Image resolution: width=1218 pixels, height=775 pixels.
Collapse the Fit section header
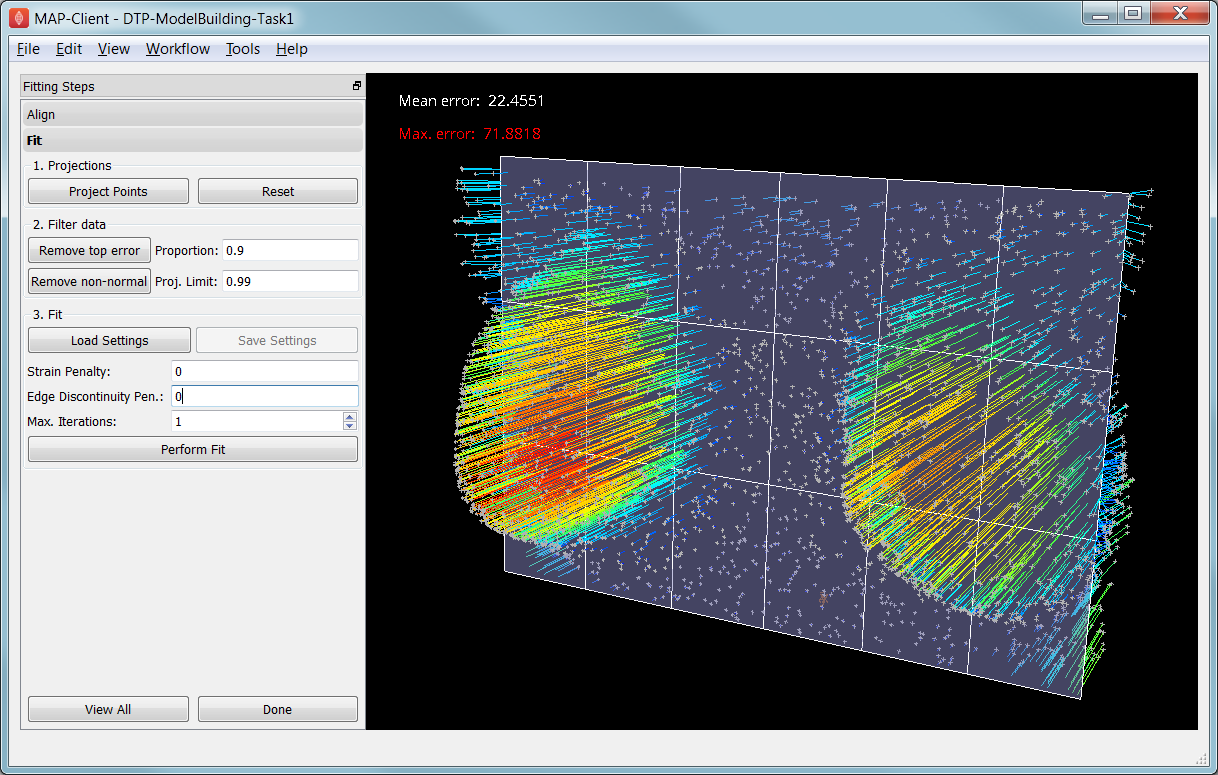pos(192,141)
